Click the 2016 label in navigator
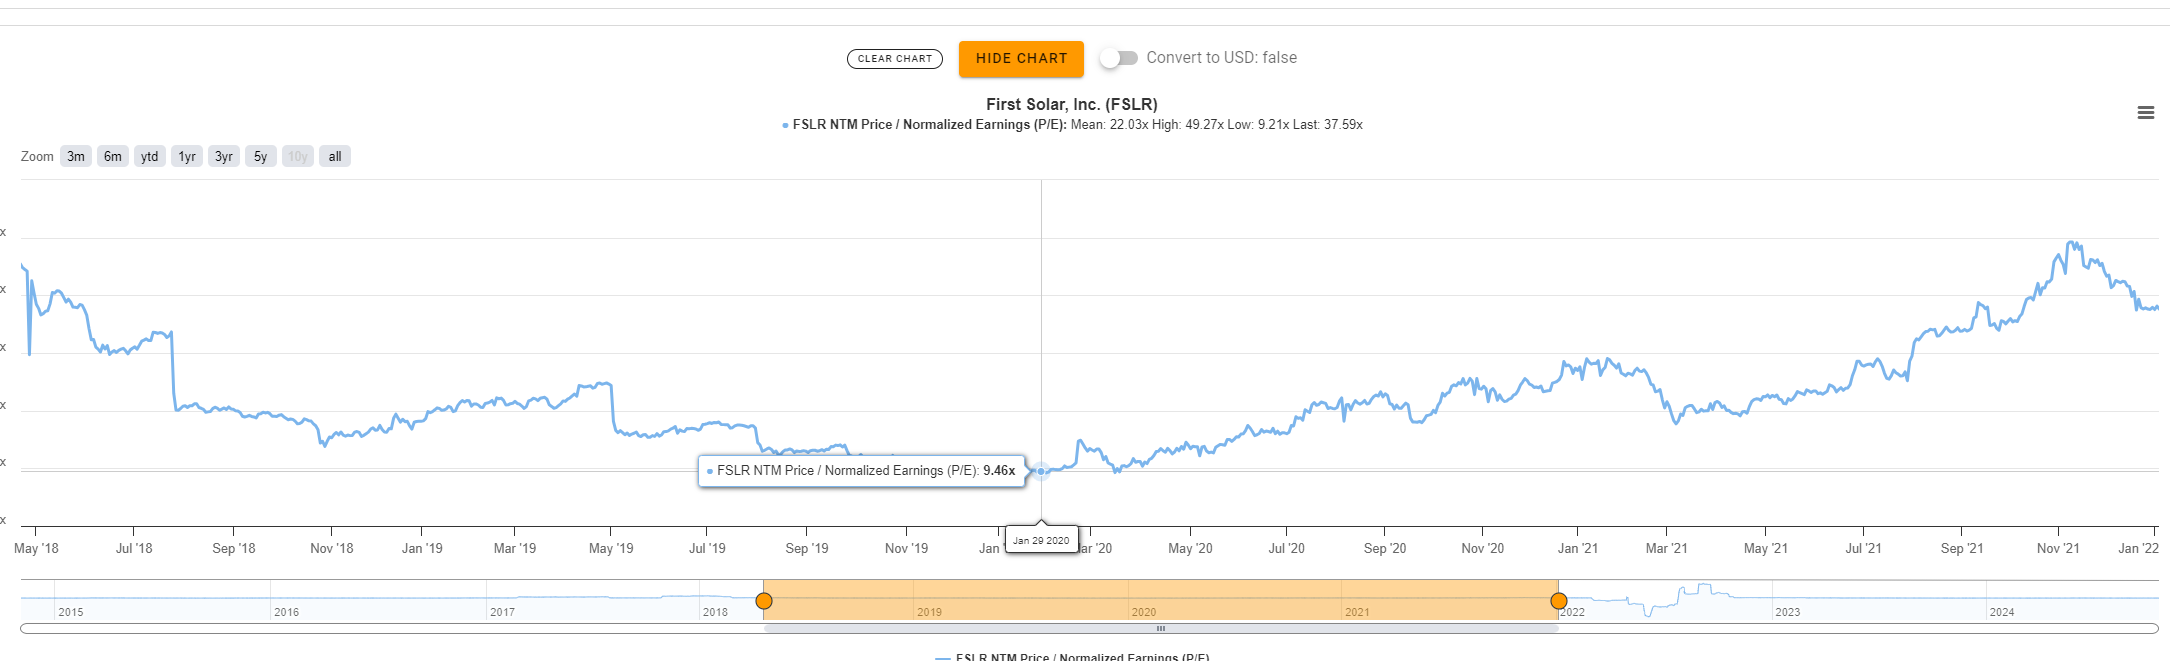Viewport: 2170px width, 661px height. coord(287,612)
